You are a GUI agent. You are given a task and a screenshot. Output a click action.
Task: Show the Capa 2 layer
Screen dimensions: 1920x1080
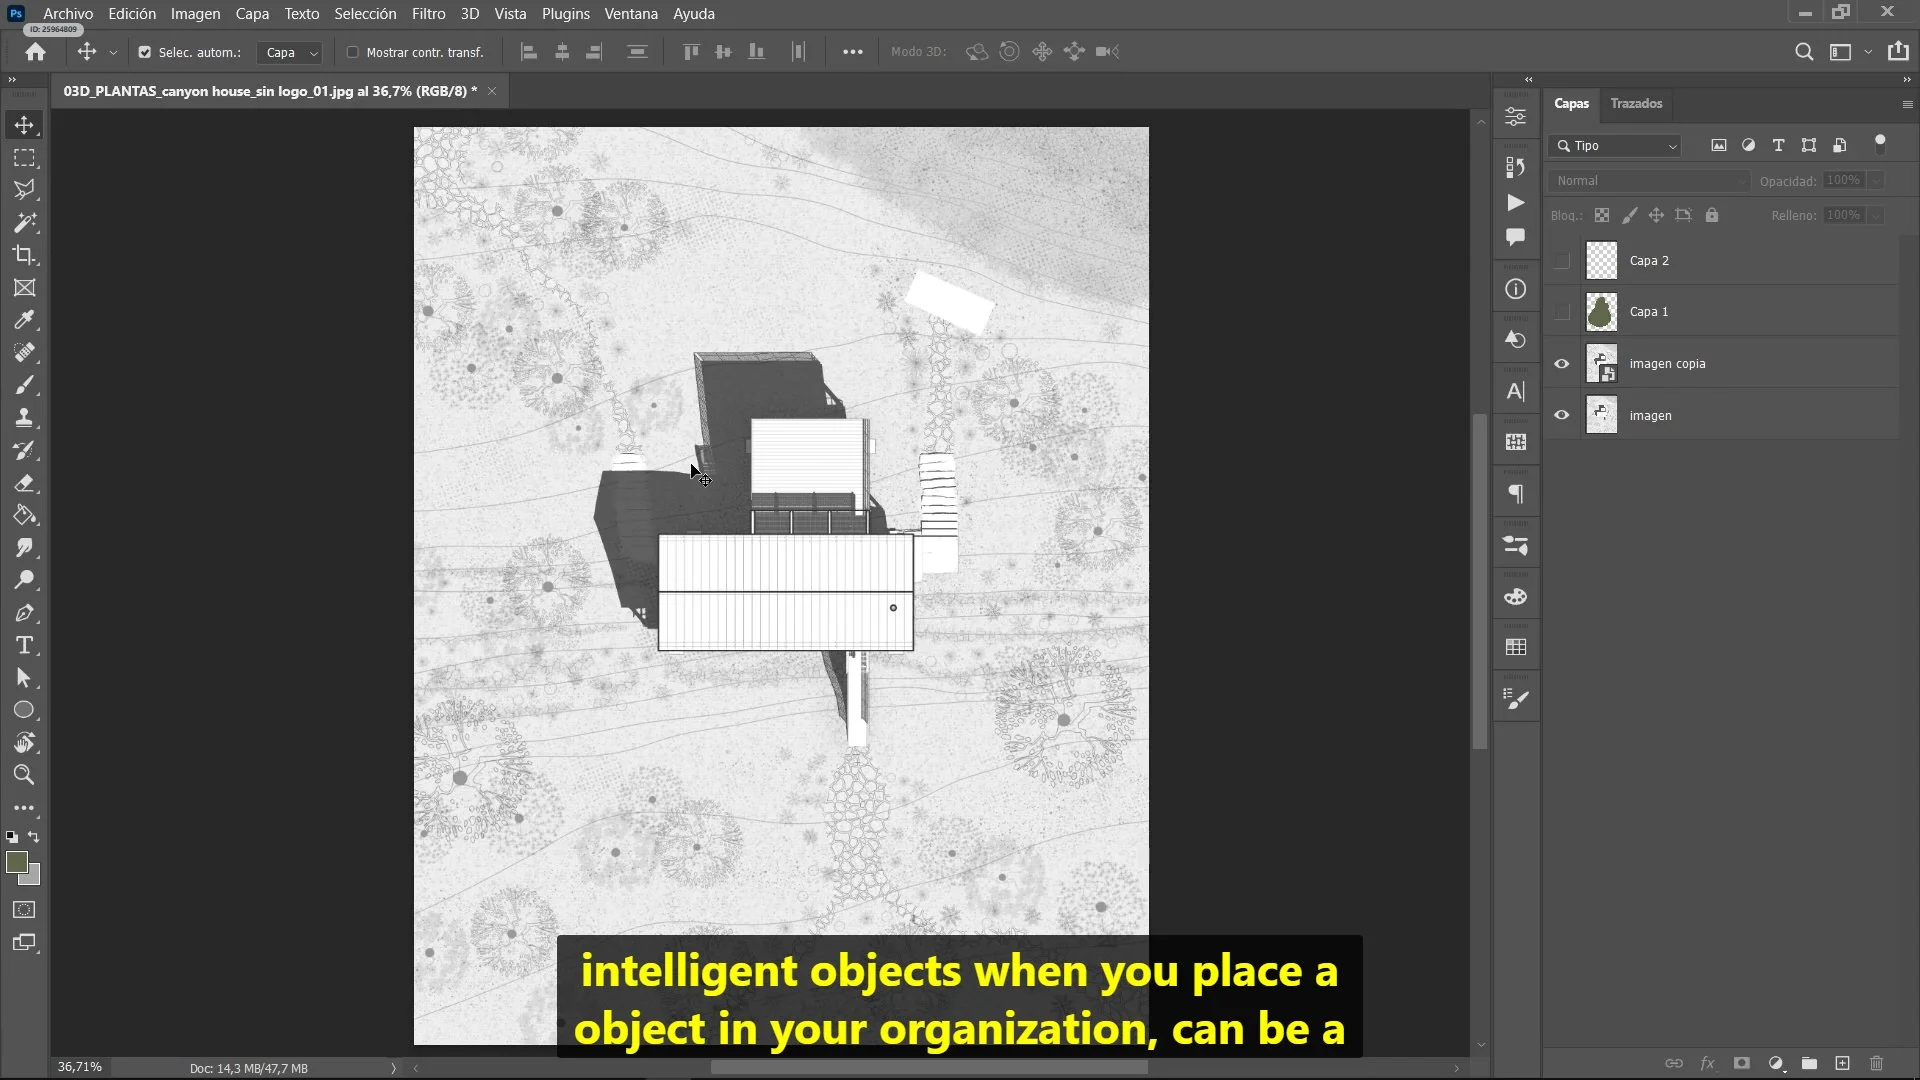(x=1561, y=261)
